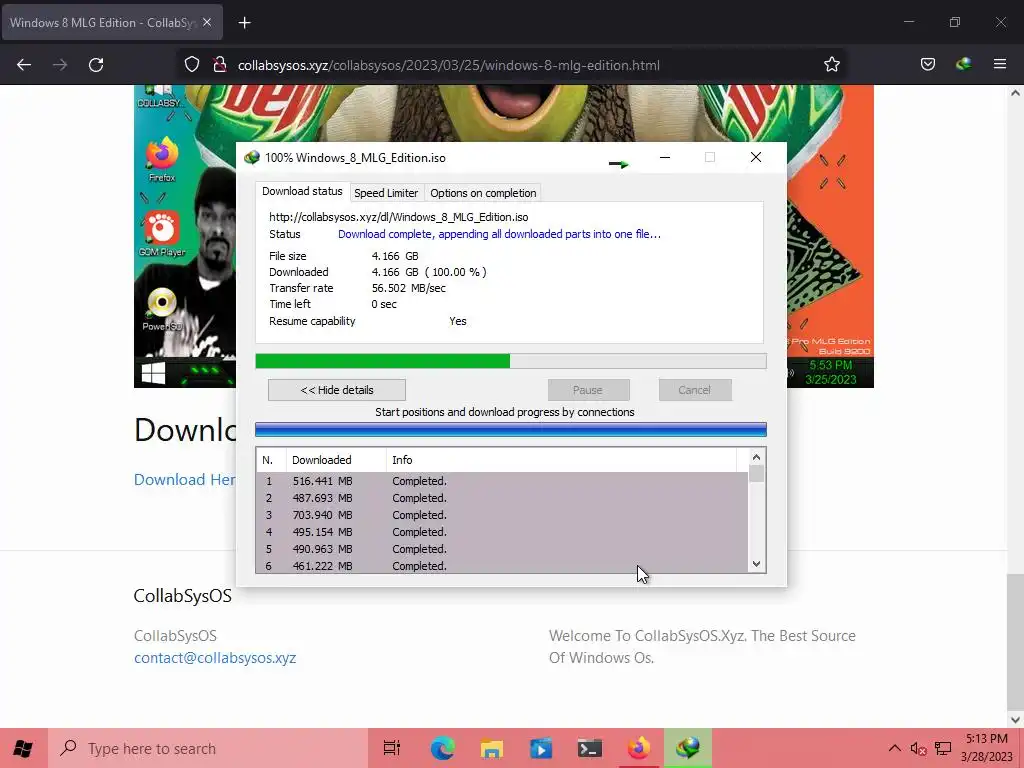Click the download URL text in the dialog
Screen dimensions: 1024x768
pyautogui.click(x=398, y=217)
